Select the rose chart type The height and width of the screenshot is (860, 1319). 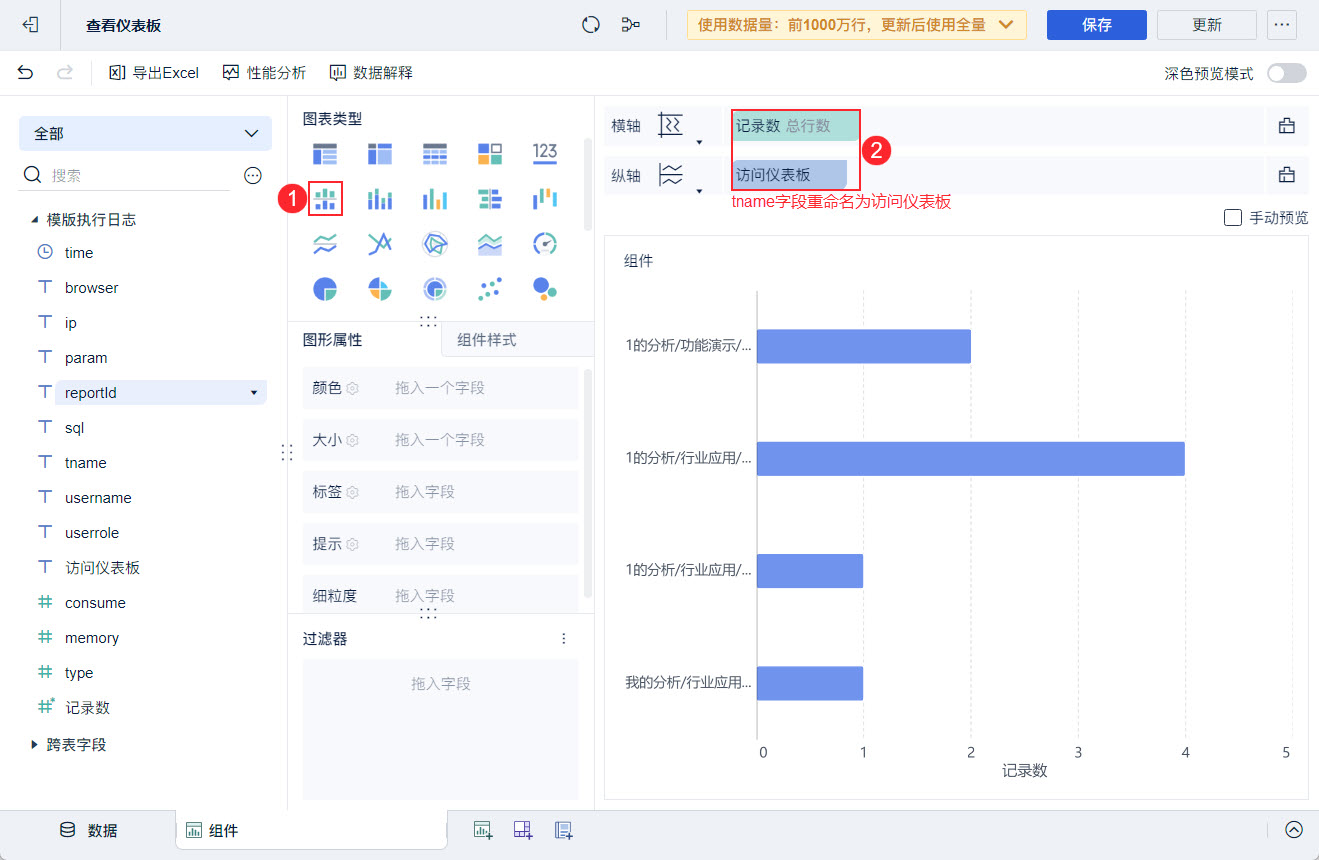pyautogui.click(x=380, y=289)
